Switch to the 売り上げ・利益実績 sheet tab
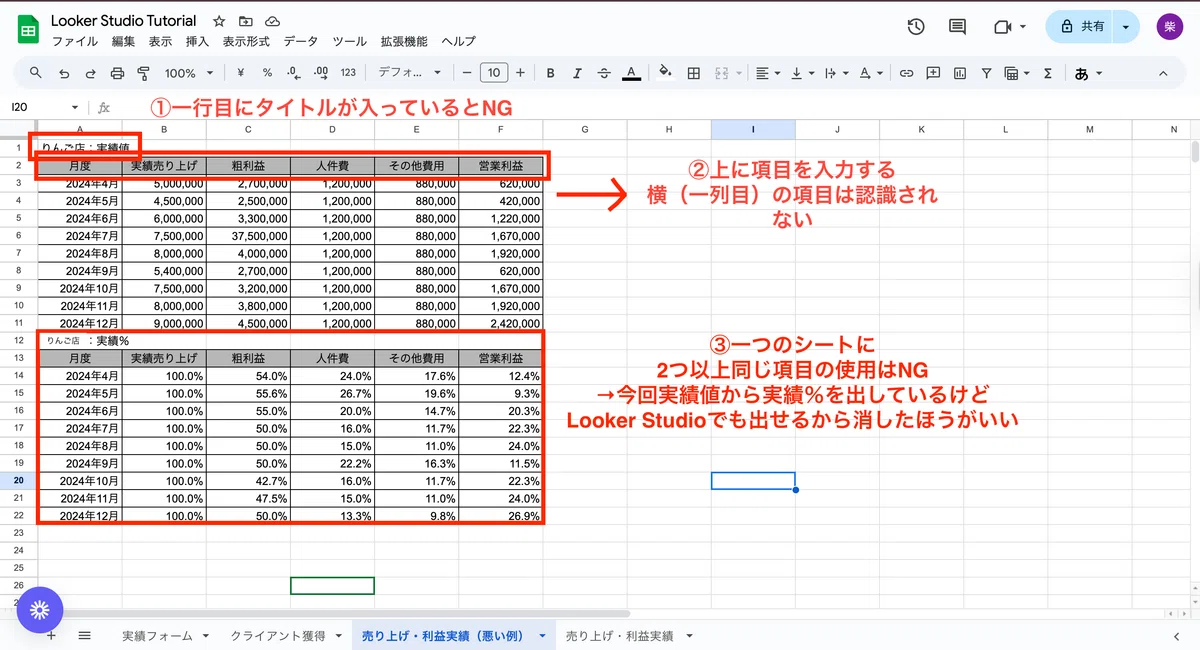Viewport: 1200px width, 650px height. pyautogui.click(x=628, y=636)
